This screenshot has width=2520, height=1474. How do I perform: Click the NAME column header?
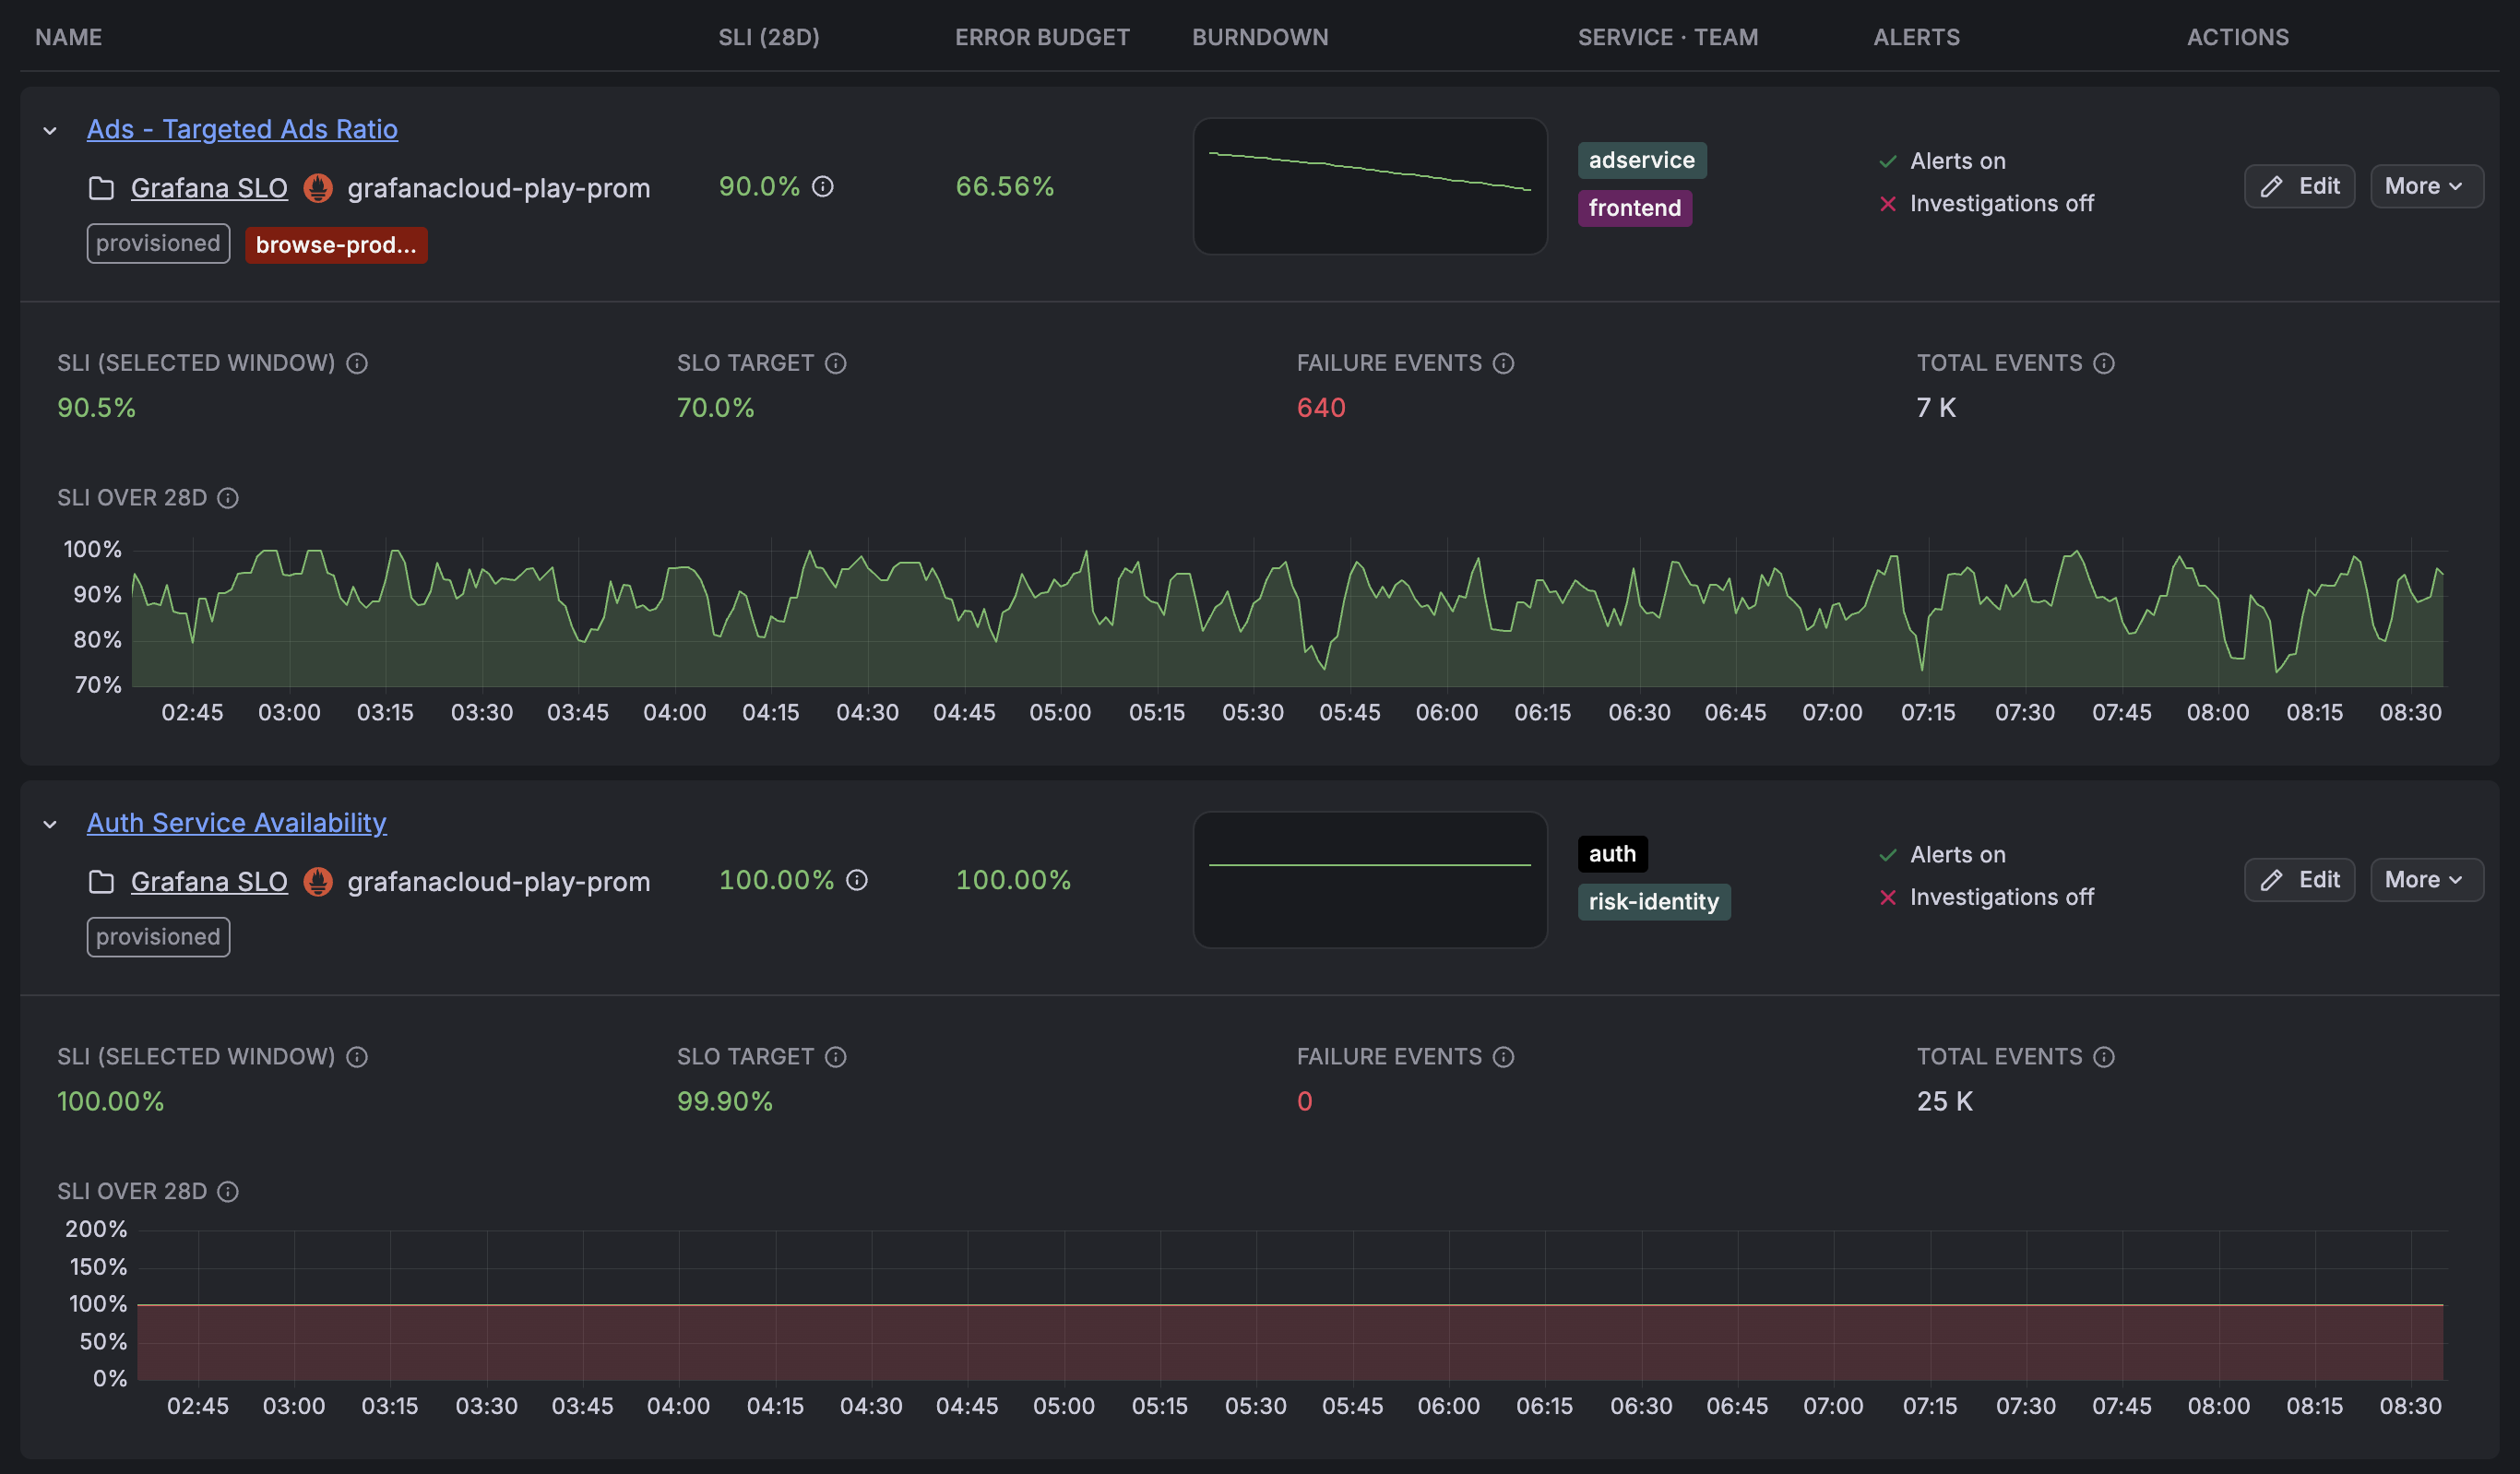(x=69, y=37)
